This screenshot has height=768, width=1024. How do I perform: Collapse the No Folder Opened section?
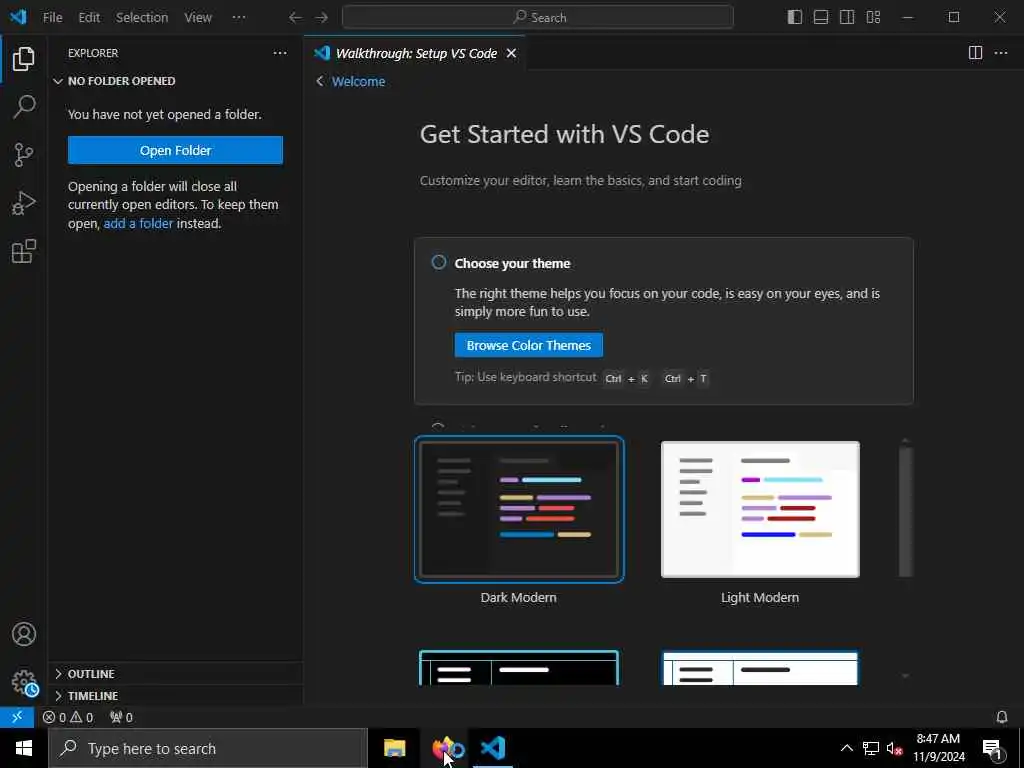click(x=175, y=81)
